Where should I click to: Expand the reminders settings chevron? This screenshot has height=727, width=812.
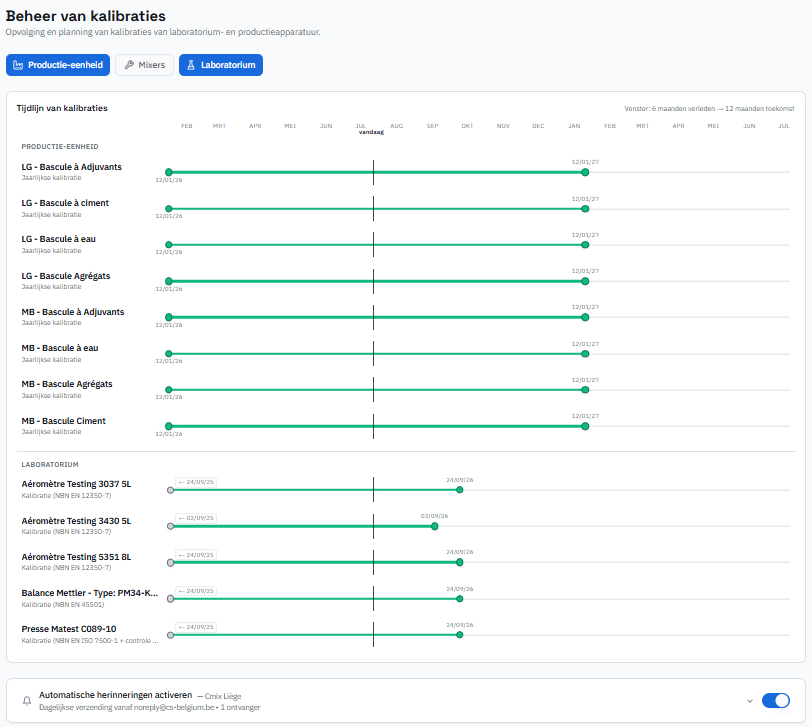click(749, 701)
